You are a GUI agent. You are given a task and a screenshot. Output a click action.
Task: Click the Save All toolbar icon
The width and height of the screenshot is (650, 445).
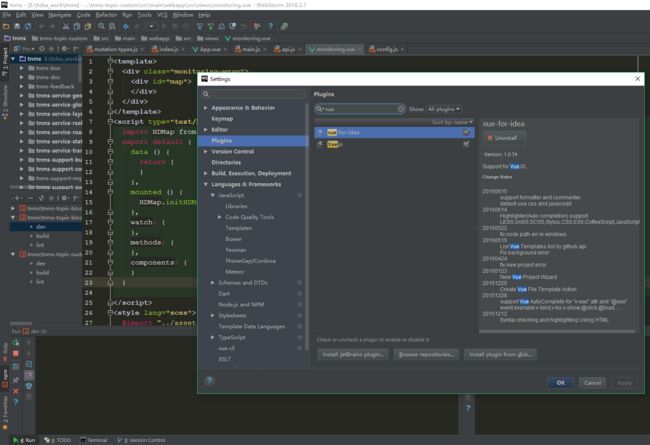[x=17, y=27]
